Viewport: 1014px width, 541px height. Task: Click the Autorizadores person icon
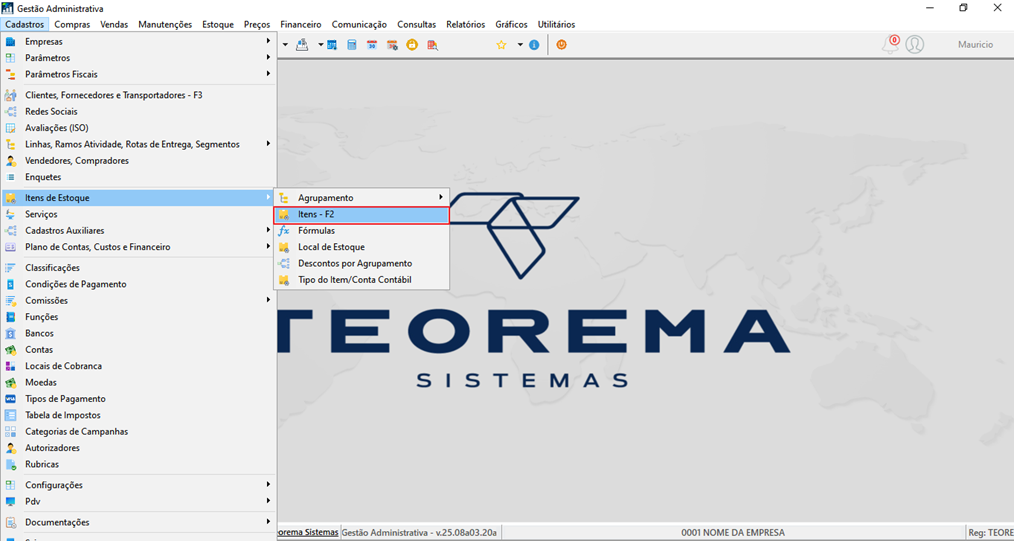click(10, 448)
